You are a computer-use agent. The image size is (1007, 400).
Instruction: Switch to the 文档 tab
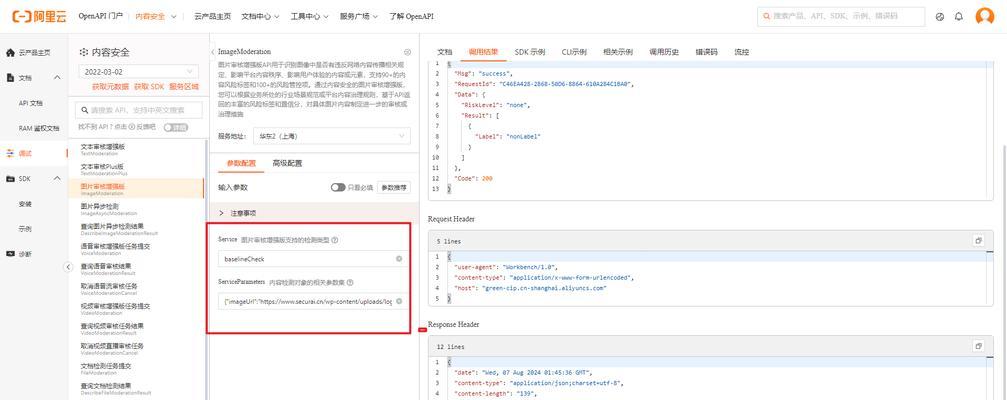[444, 52]
